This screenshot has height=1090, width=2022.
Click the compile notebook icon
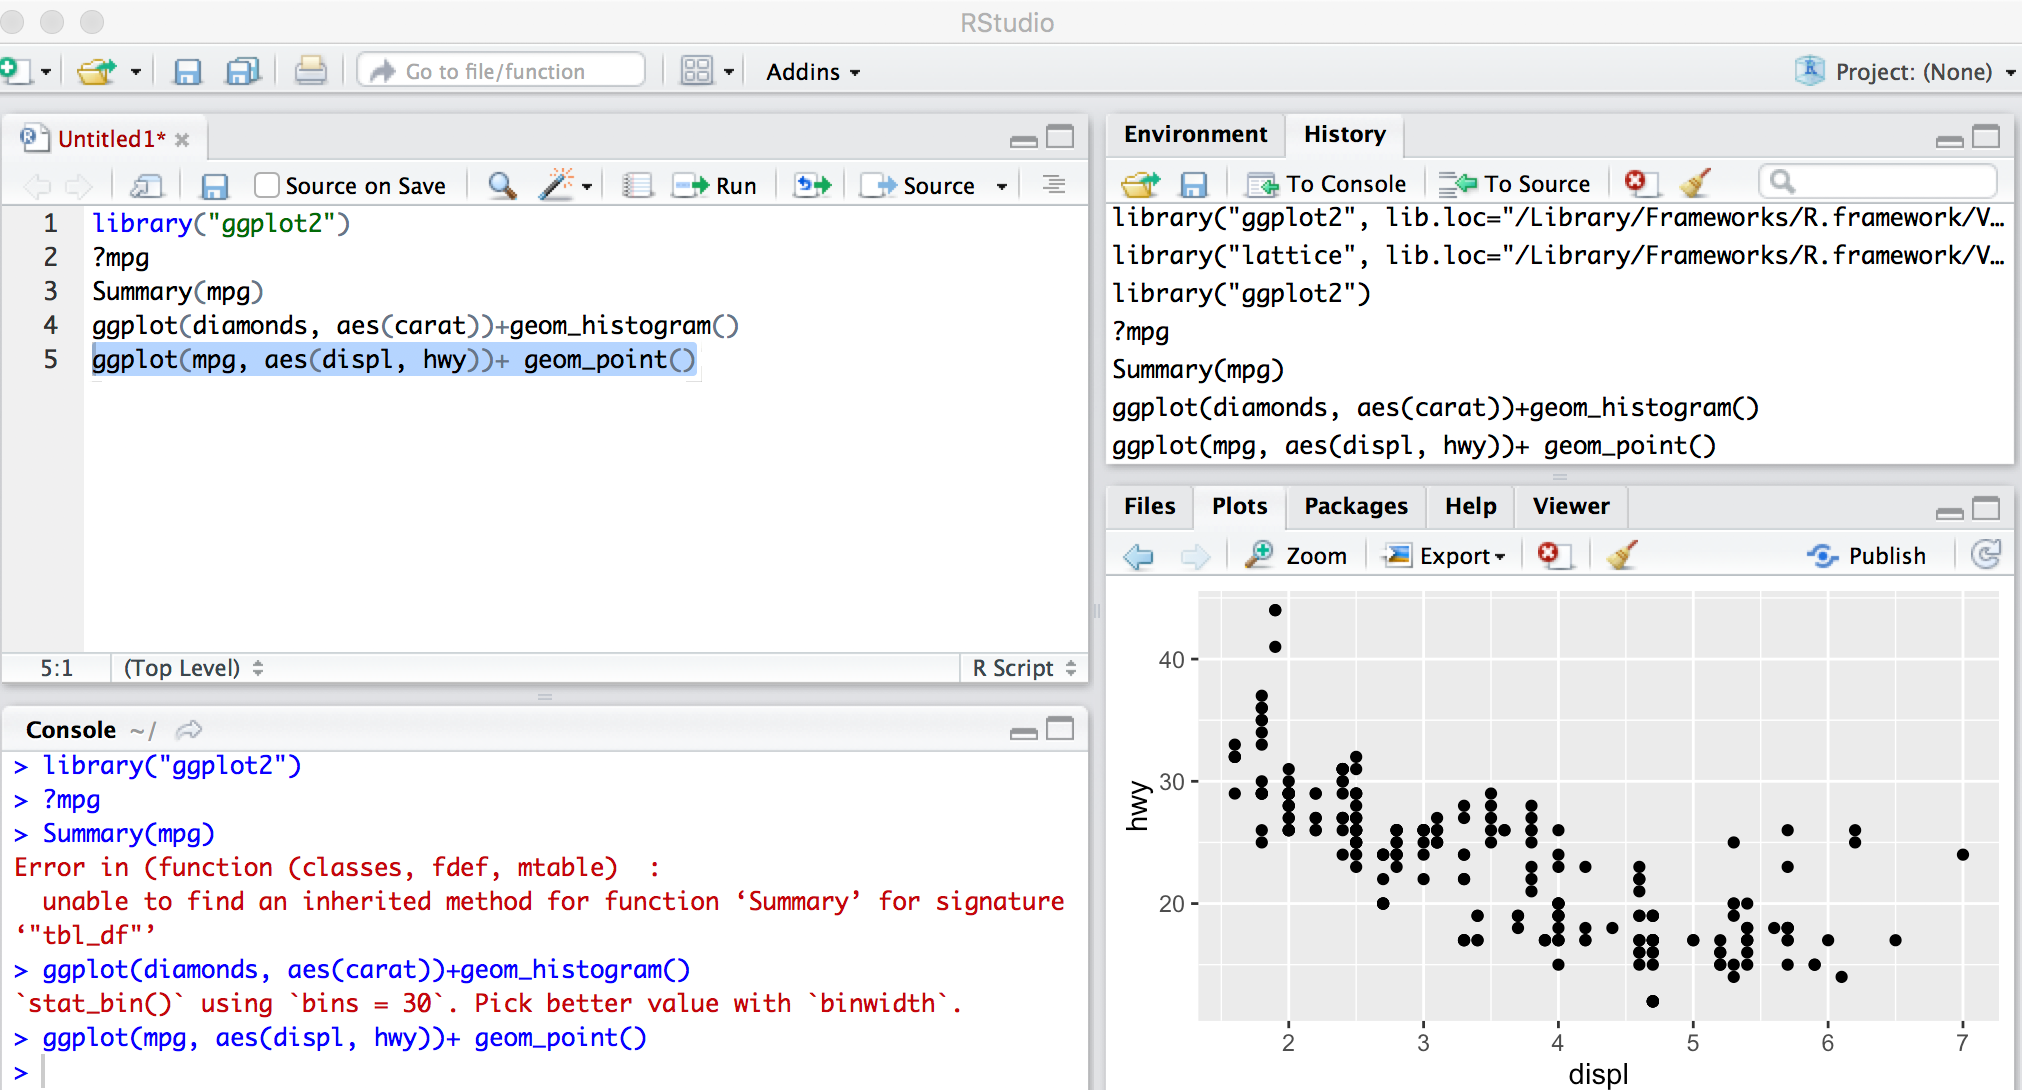[637, 186]
